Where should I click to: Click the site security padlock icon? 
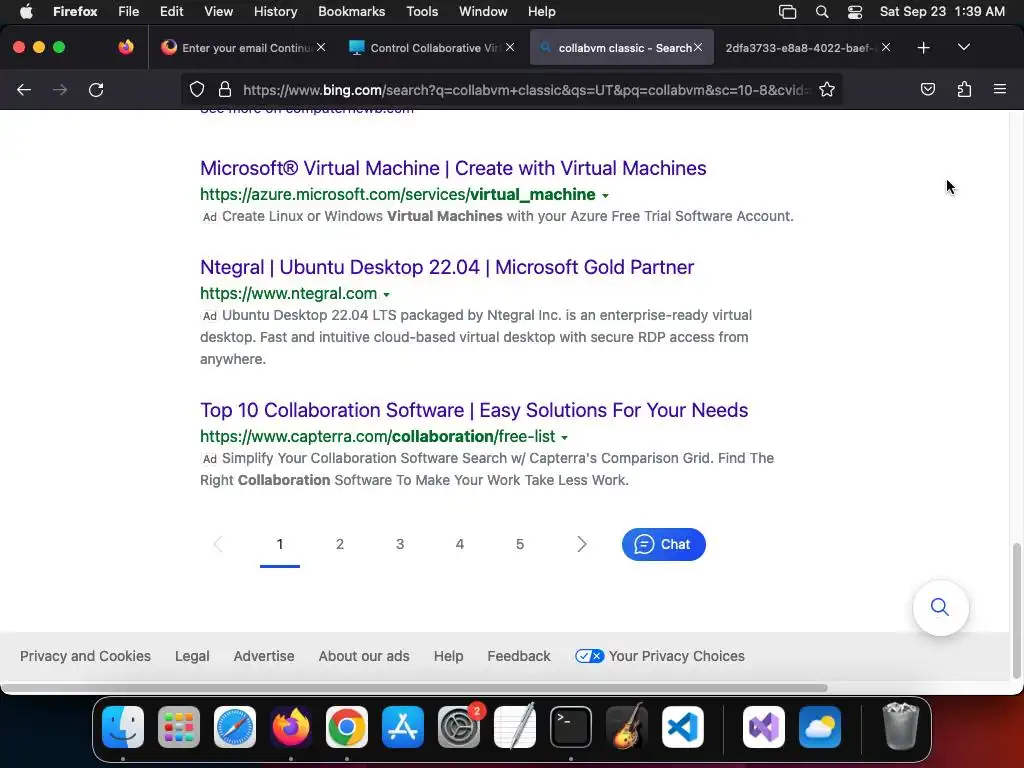pyautogui.click(x=225, y=89)
